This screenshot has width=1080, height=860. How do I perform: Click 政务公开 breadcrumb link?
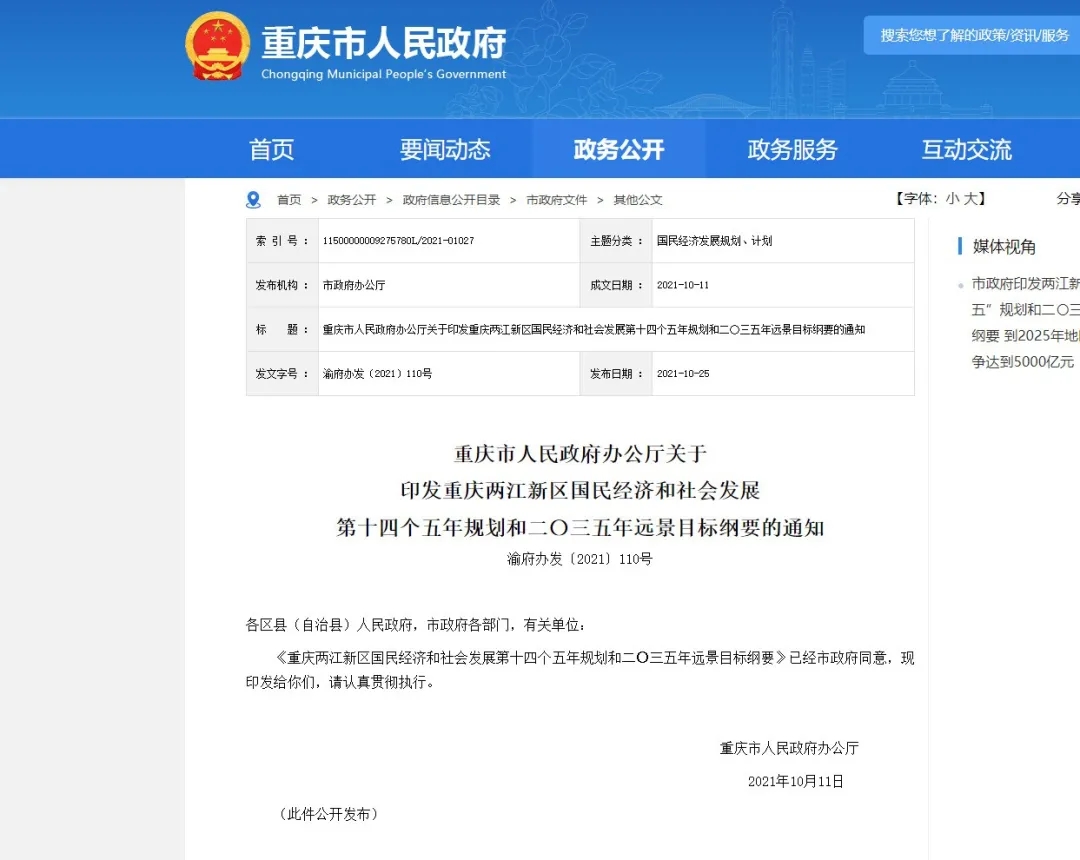click(352, 200)
